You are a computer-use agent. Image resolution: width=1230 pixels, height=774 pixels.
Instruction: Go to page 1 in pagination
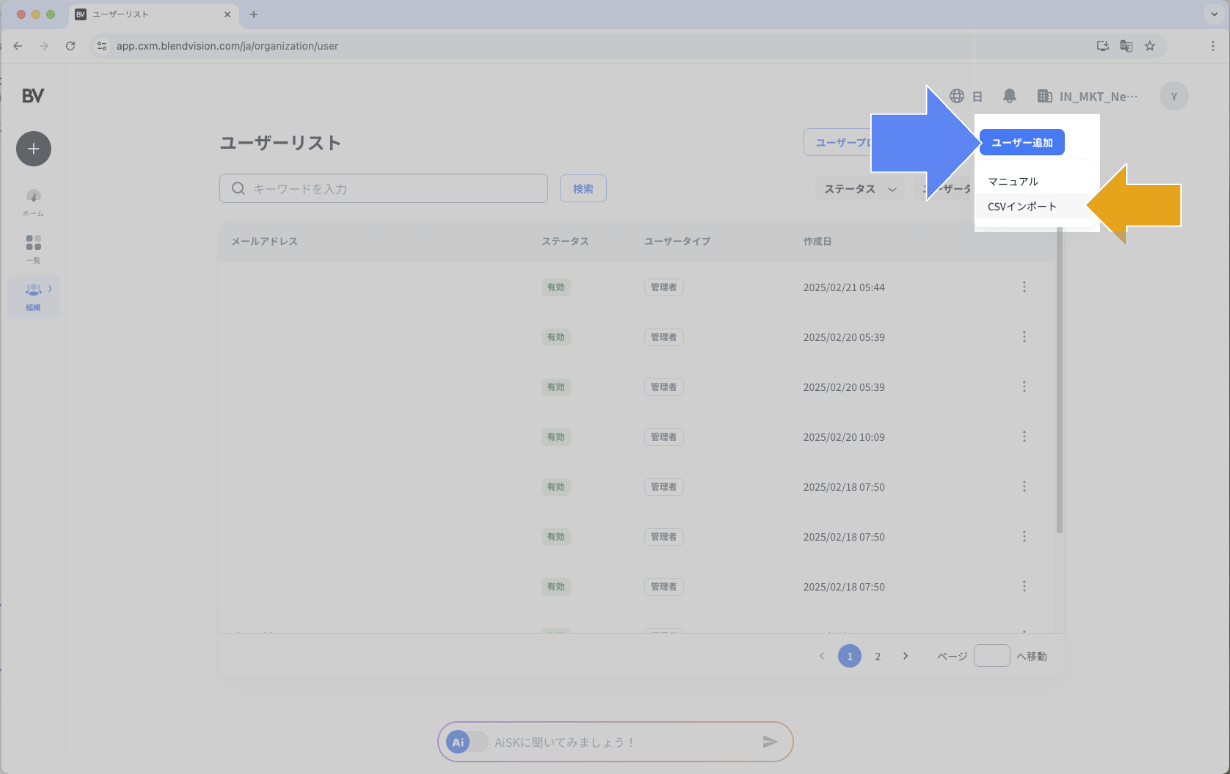point(850,656)
